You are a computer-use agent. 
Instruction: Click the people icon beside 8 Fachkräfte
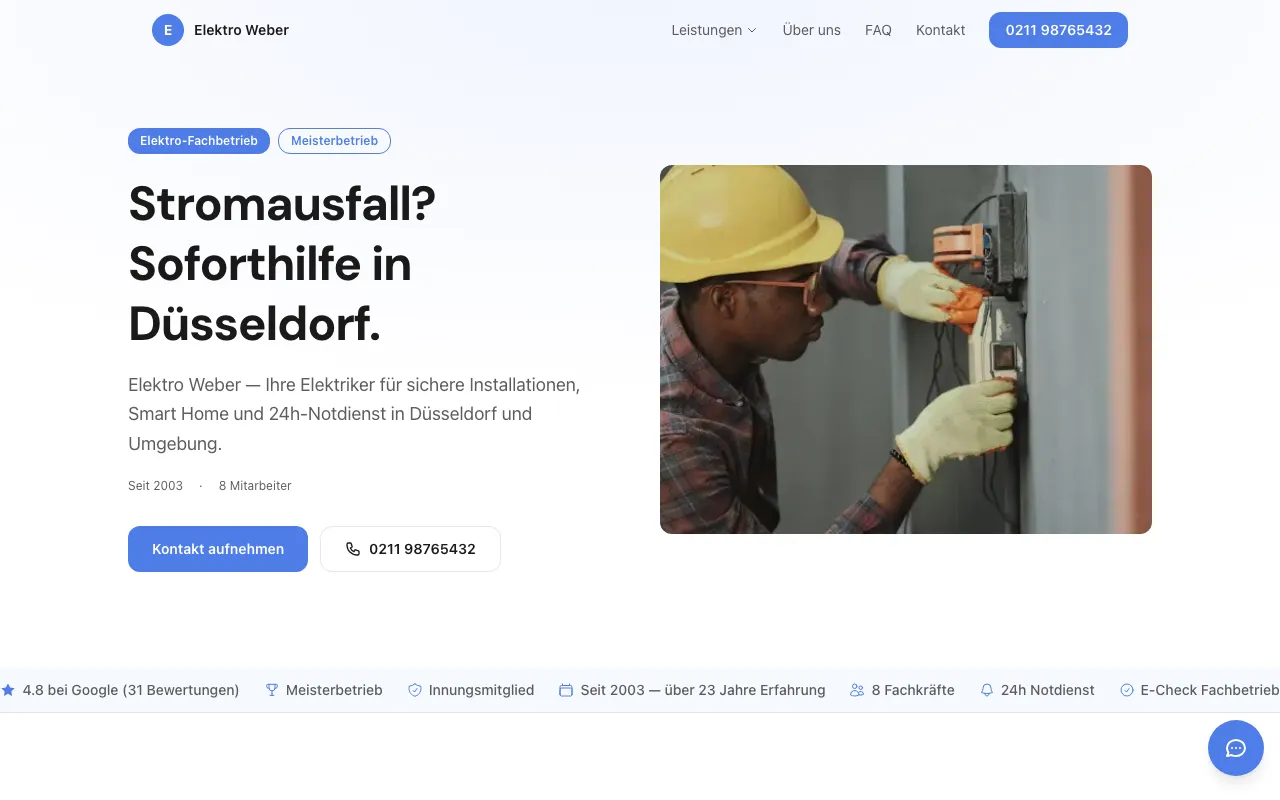click(x=856, y=690)
